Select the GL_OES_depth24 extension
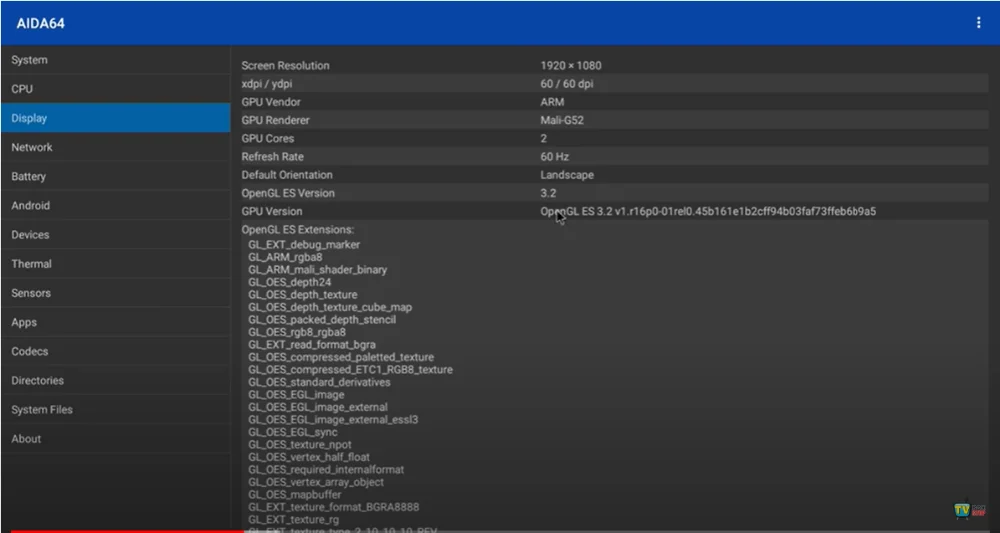The height and width of the screenshot is (533, 1000). [x=290, y=282]
